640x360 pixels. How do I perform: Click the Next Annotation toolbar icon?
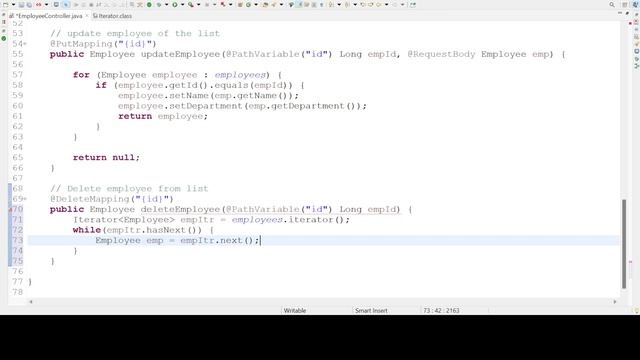coord(331,4)
